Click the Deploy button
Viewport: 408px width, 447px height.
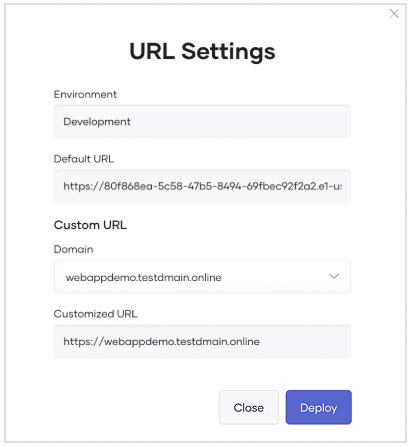318,407
